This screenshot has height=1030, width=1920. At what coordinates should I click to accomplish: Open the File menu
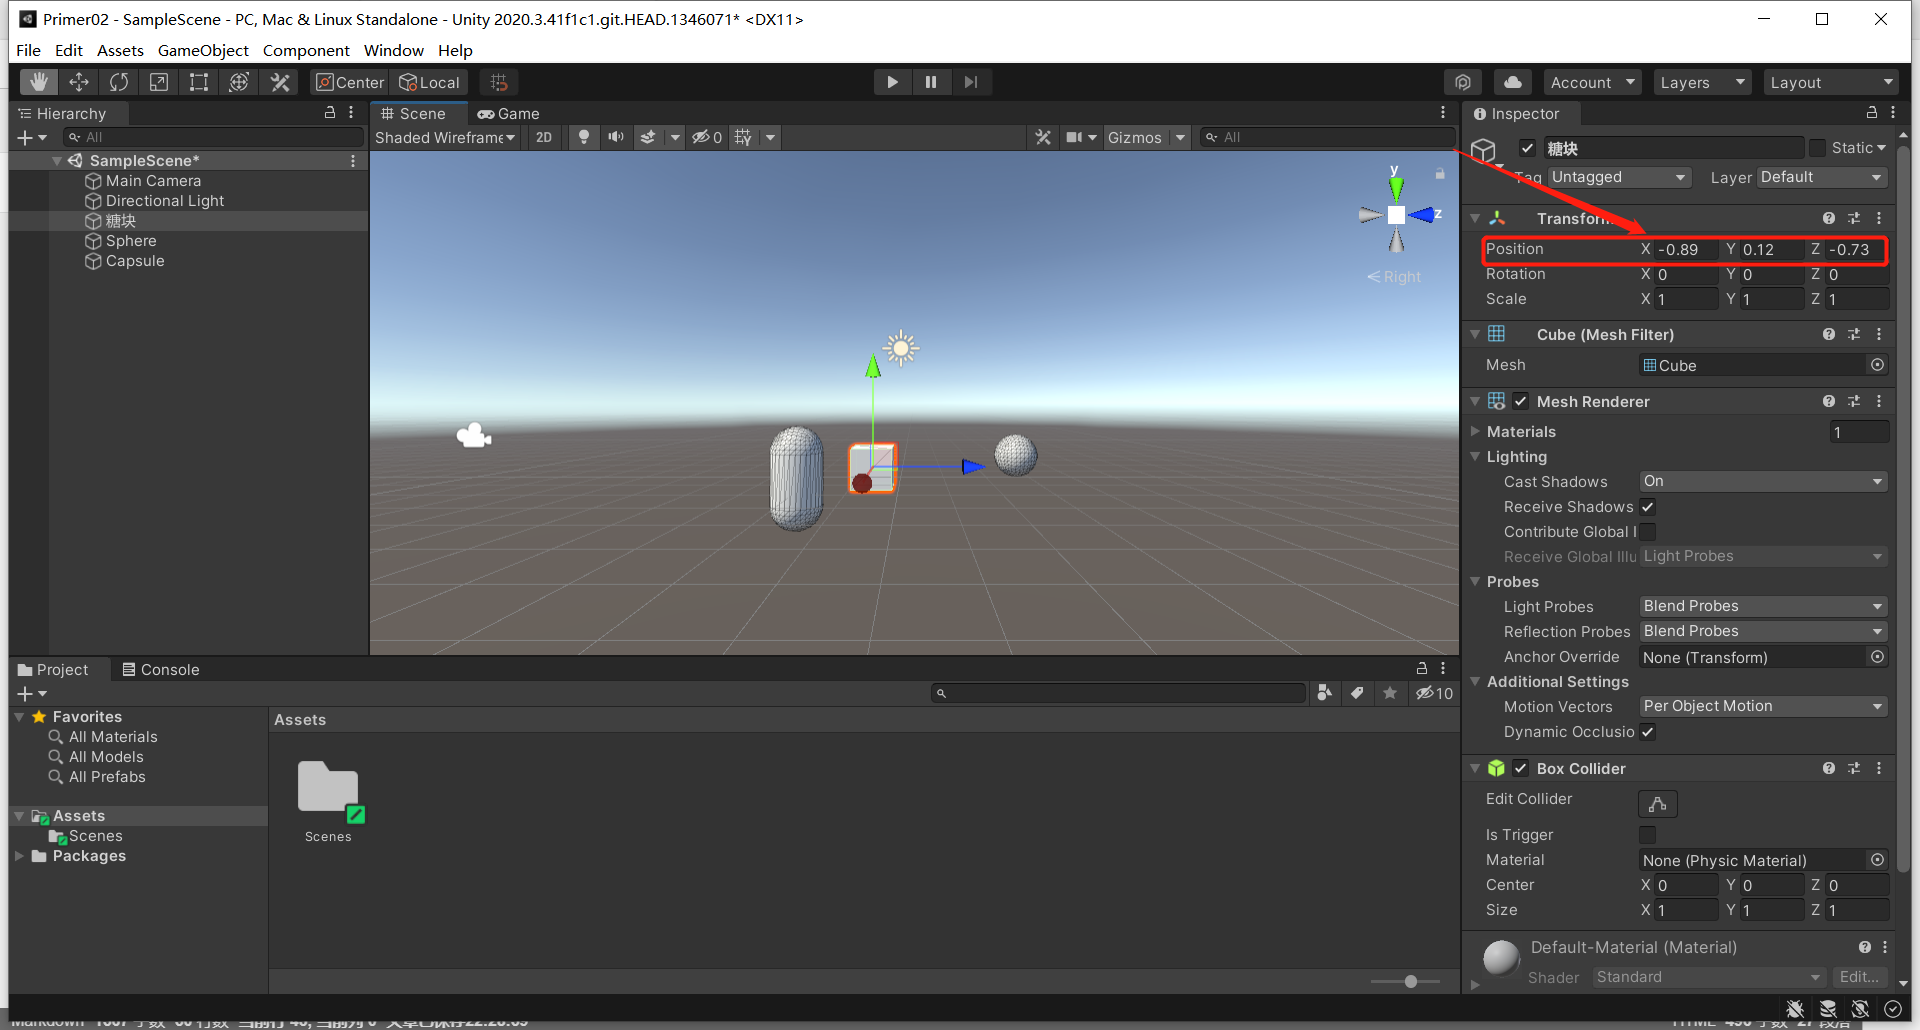pyautogui.click(x=28, y=50)
